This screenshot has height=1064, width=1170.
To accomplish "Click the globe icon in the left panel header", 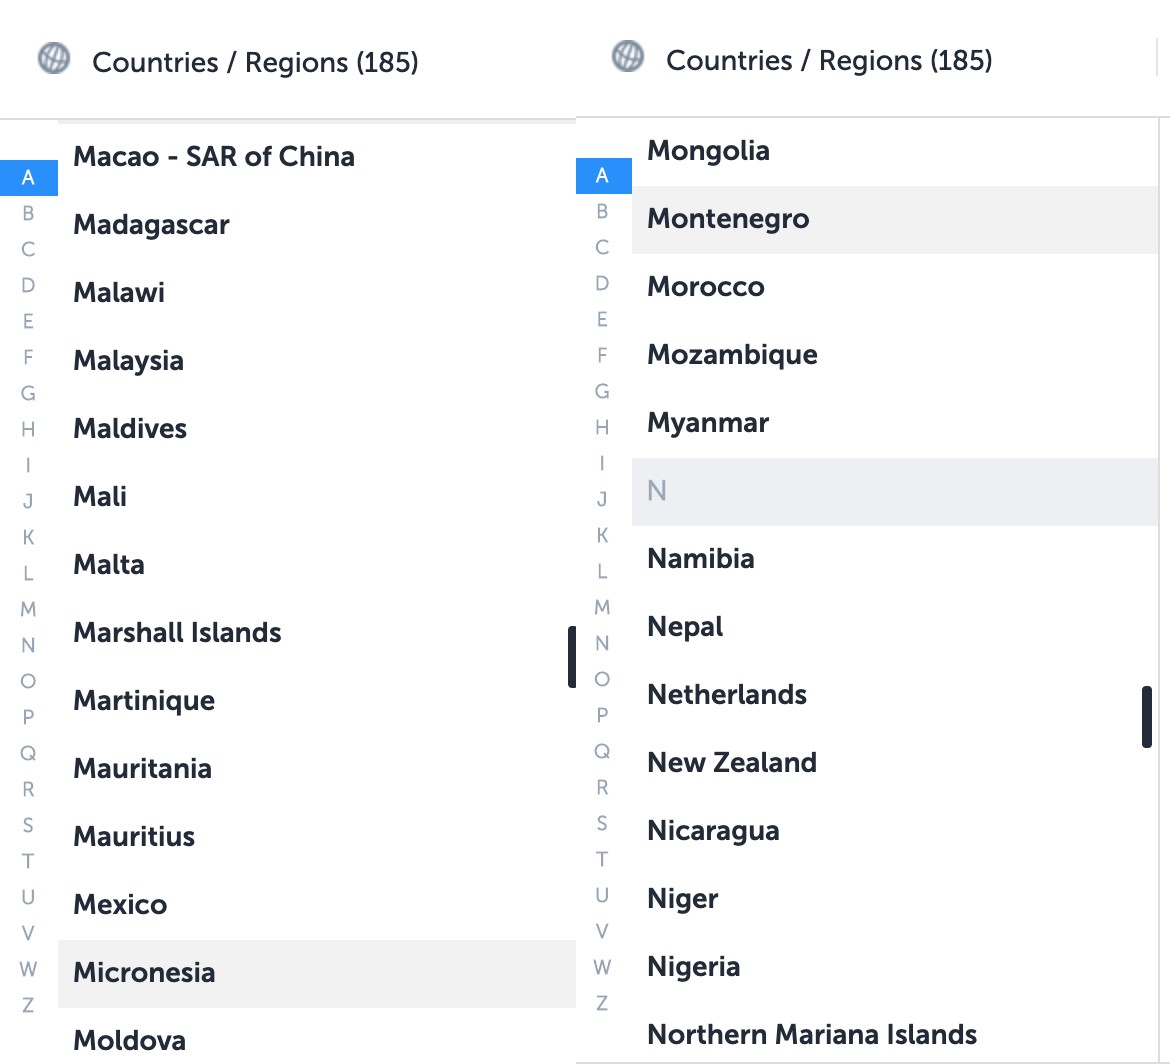I will tap(53, 59).
